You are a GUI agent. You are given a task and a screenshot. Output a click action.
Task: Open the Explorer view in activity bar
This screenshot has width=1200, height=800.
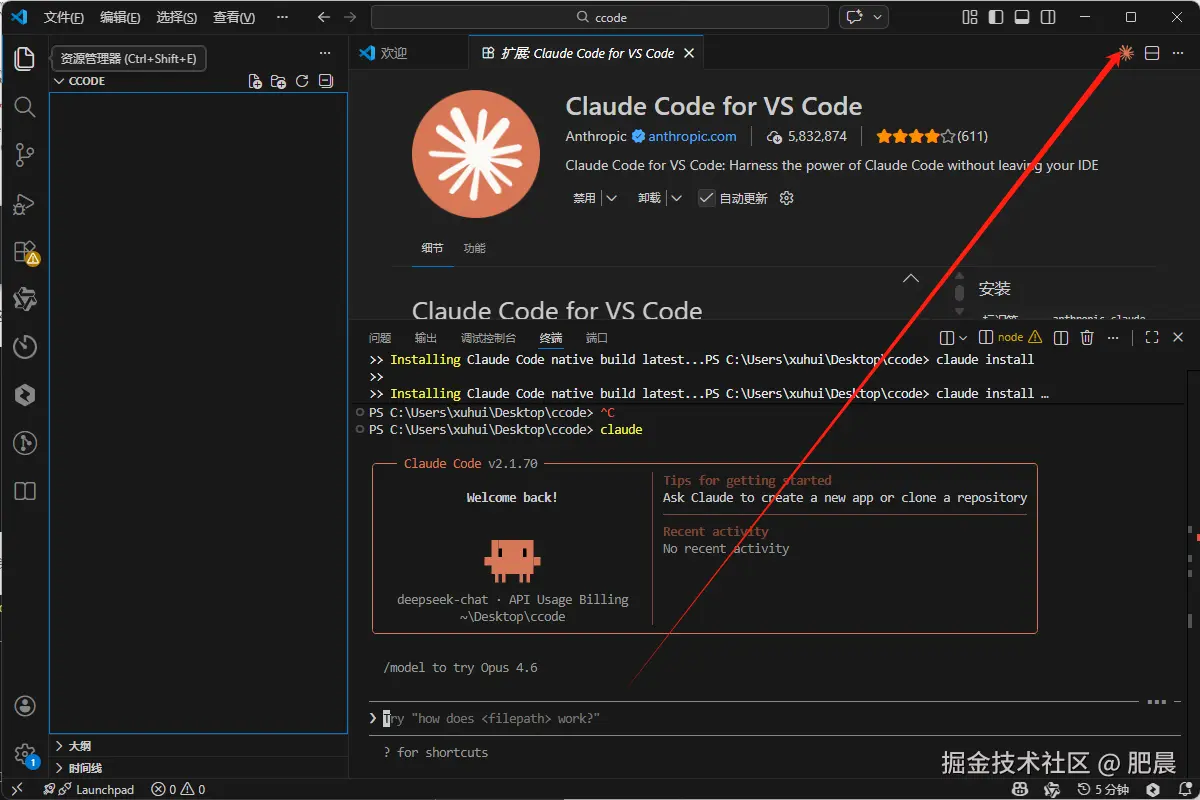pyautogui.click(x=24, y=58)
